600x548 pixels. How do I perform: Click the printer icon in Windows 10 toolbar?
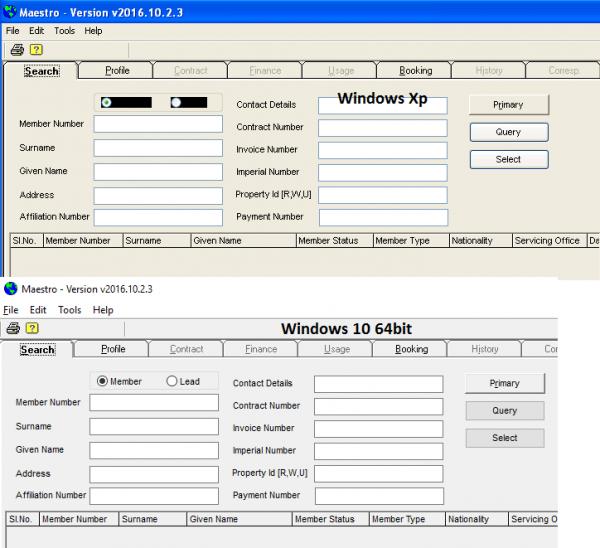click(13, 328)
